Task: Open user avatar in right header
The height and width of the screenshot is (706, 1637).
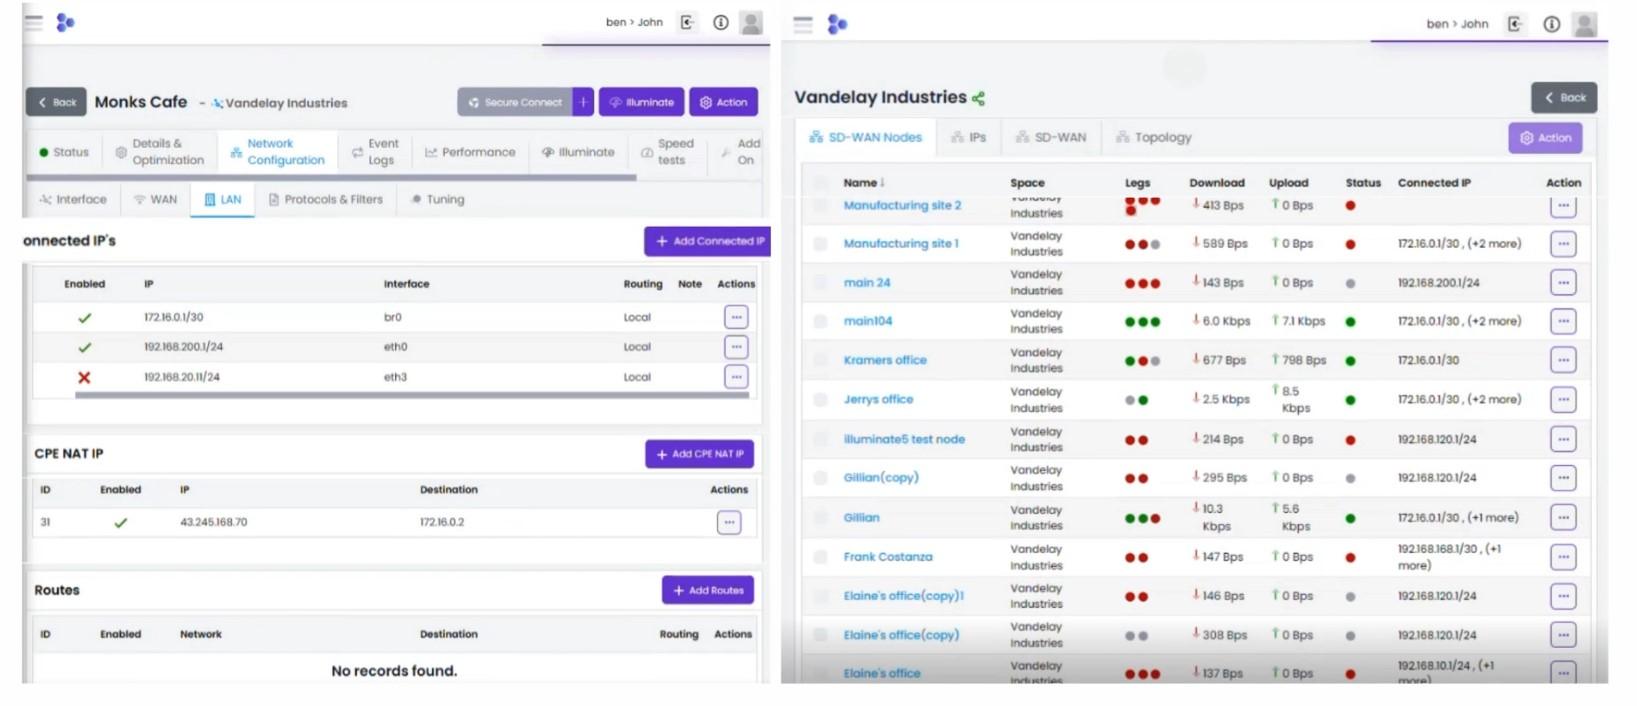Action: click(x=1584, y=24)
